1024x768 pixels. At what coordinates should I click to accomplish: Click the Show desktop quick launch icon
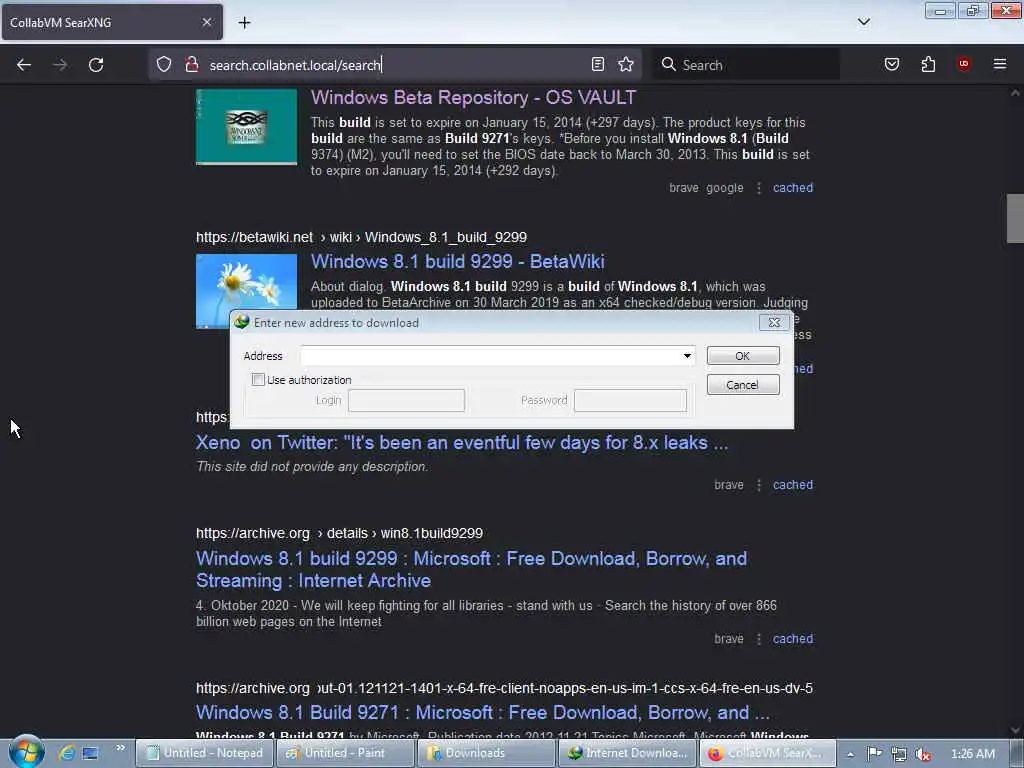pos(90,753)
